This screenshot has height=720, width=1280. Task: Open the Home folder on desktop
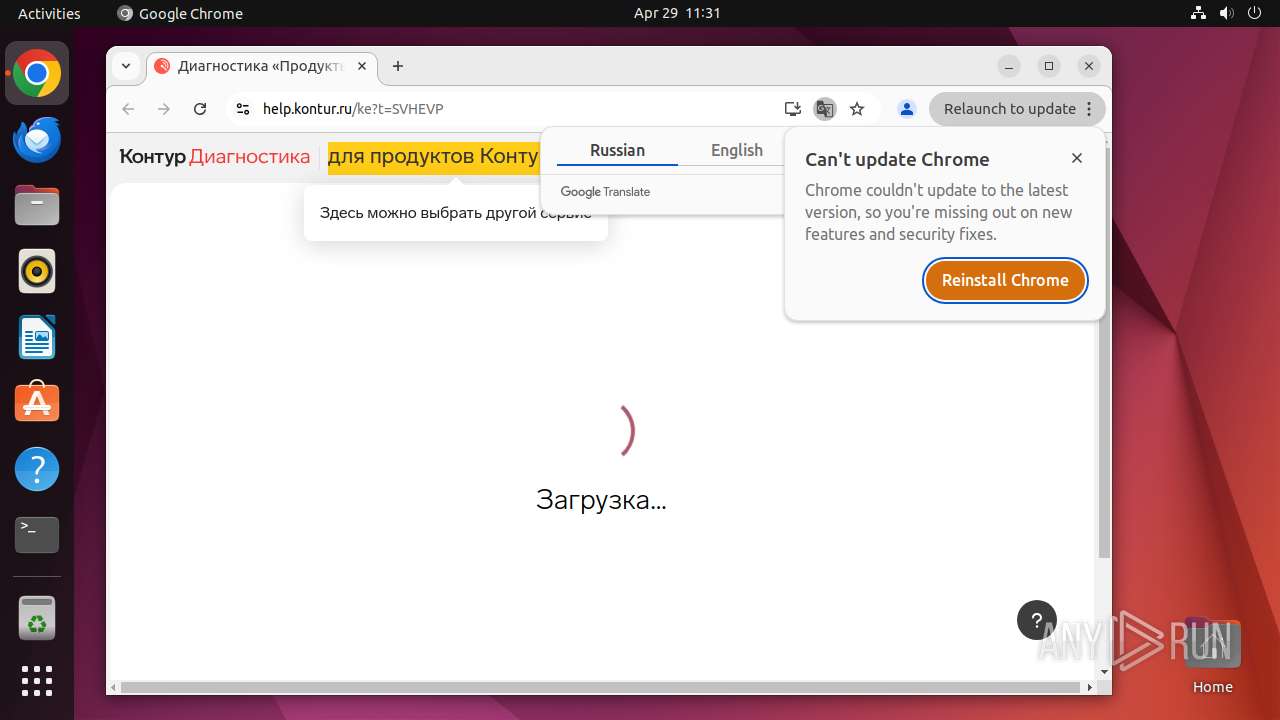1213,656
